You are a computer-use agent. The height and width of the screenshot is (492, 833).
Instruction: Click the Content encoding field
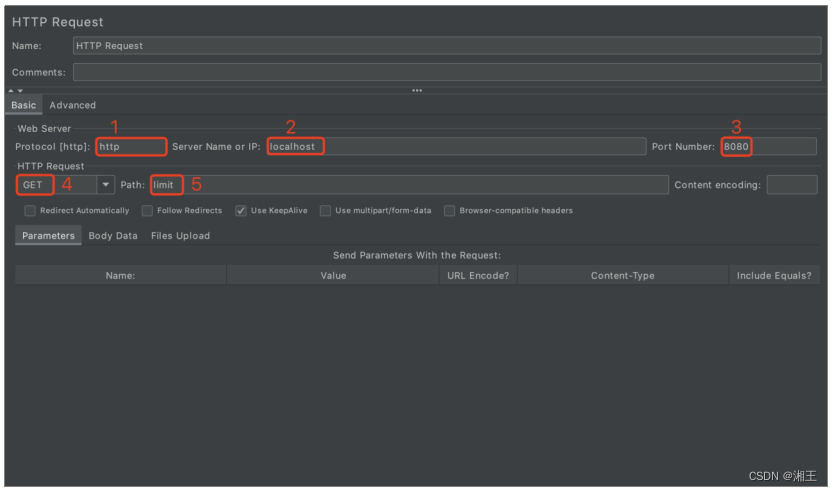tap(792, 185)
